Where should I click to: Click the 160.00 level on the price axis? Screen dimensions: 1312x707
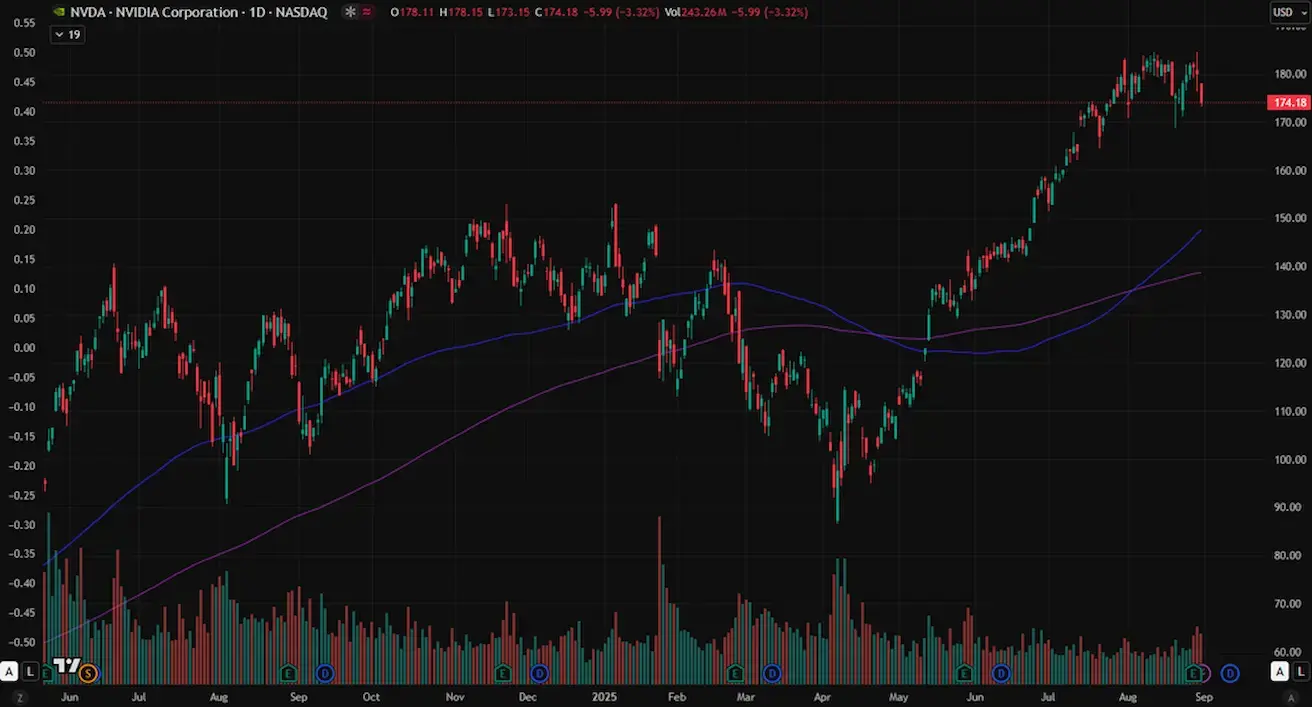click(1290, 170)
